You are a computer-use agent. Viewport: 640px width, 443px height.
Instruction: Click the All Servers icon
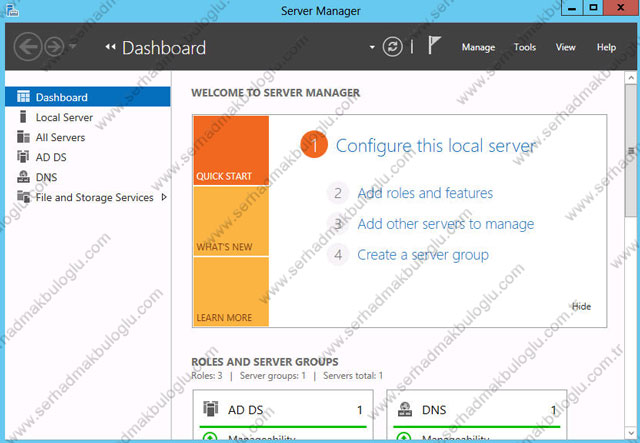(23, 137)
